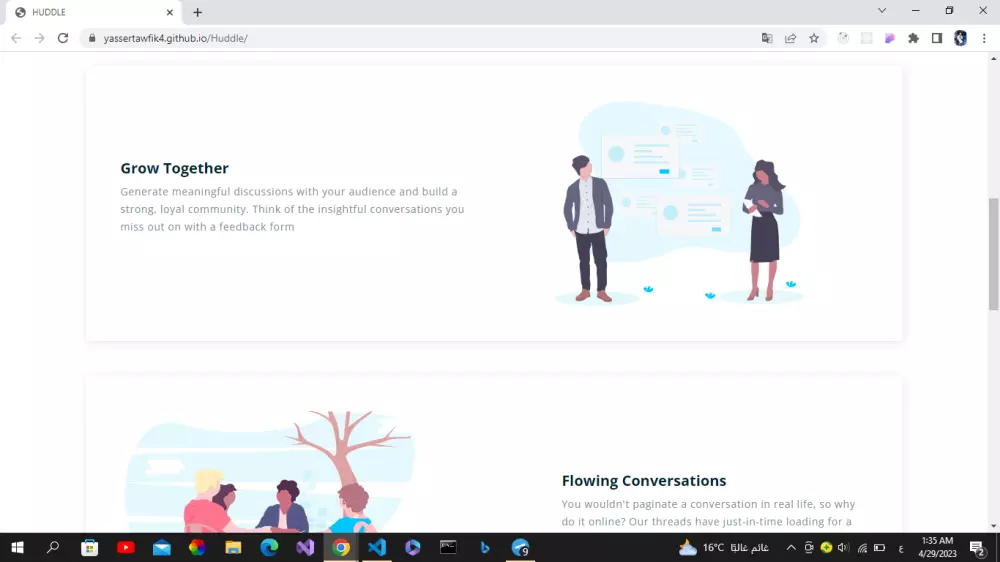Click the purple gradient extension icon

click(890, 38)
